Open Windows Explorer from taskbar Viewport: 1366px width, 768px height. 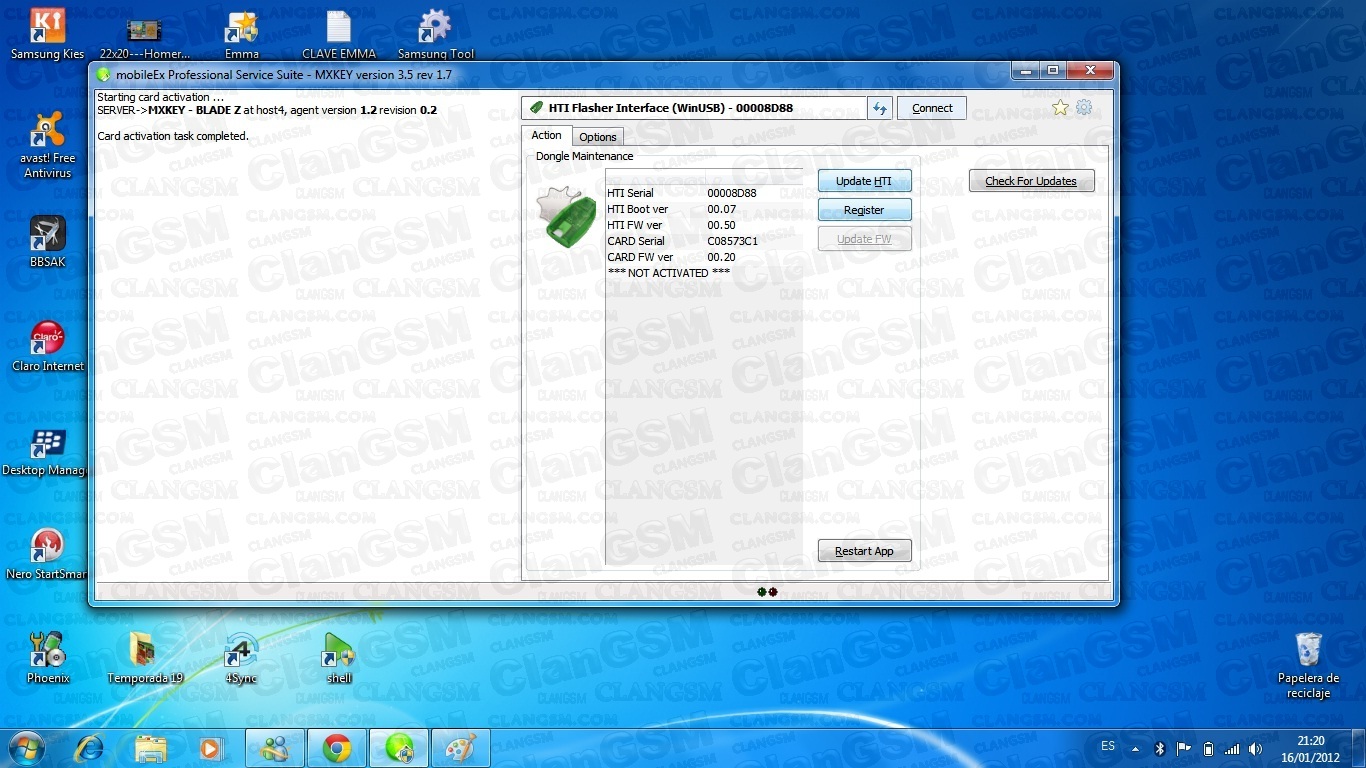151,748
